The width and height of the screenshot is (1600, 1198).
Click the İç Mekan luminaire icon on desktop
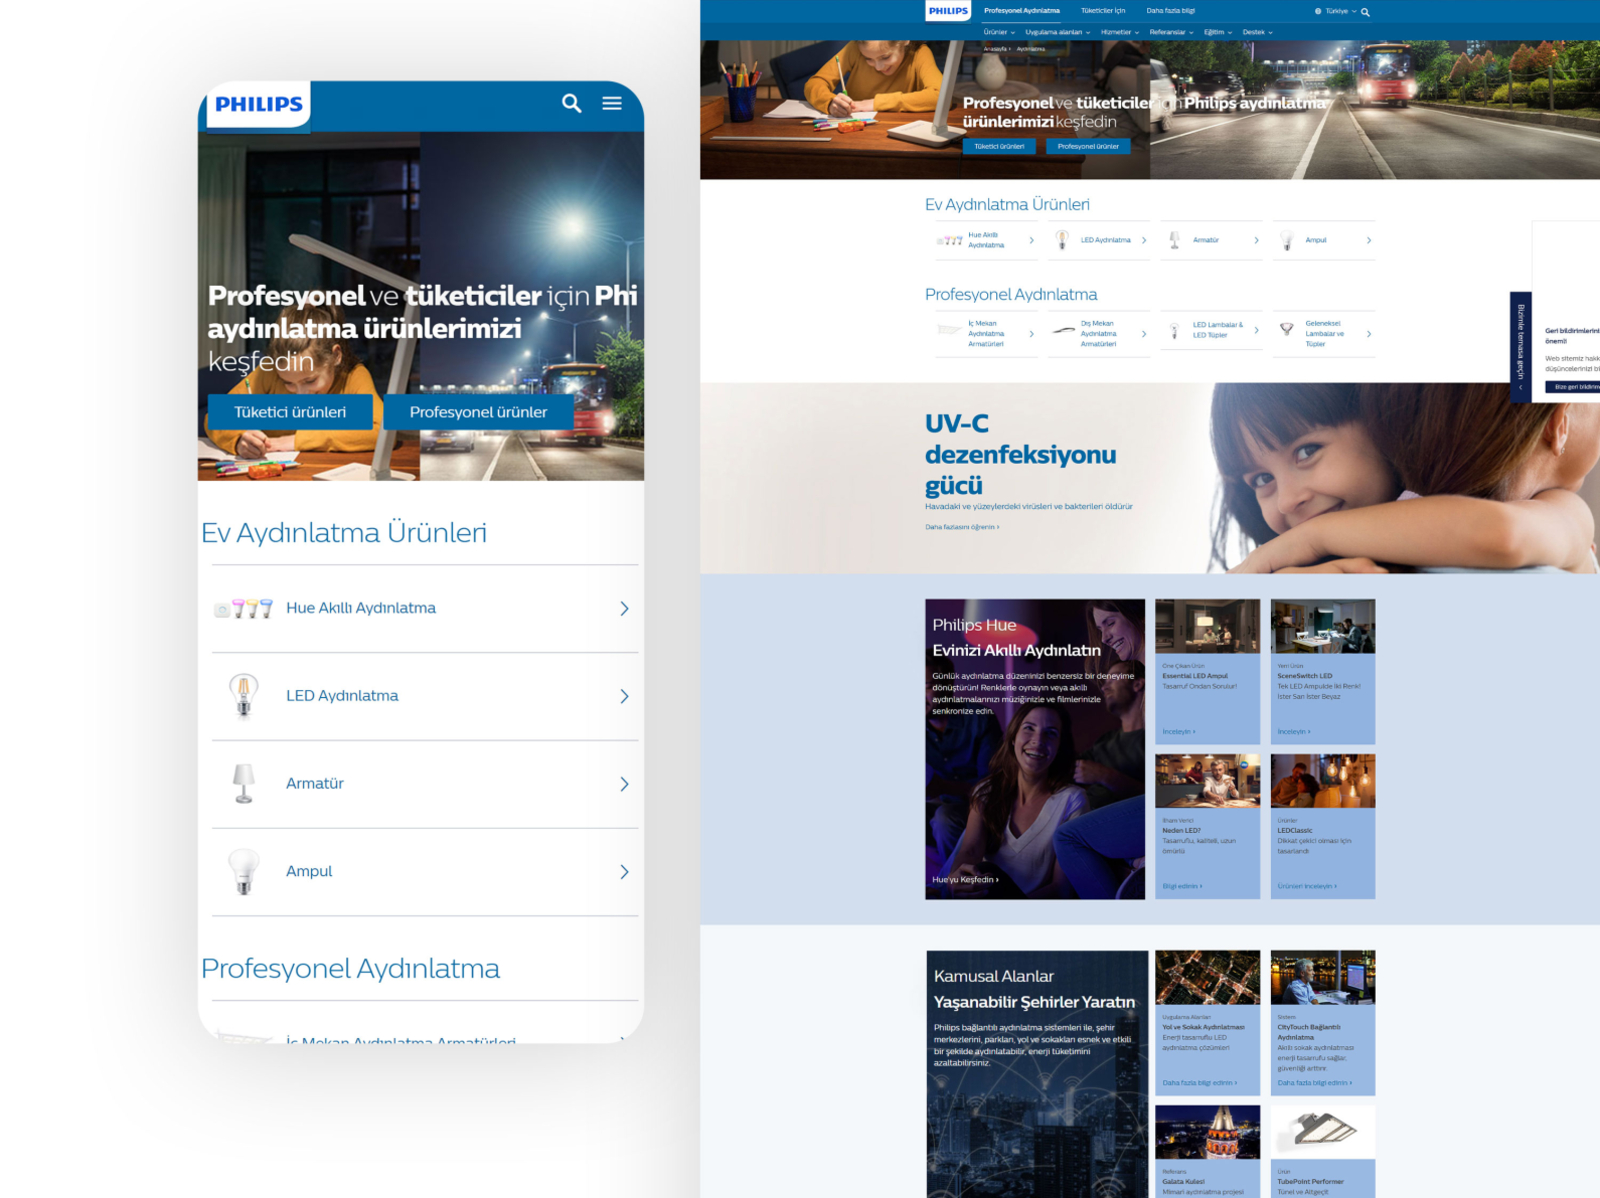tap(949, 329)
